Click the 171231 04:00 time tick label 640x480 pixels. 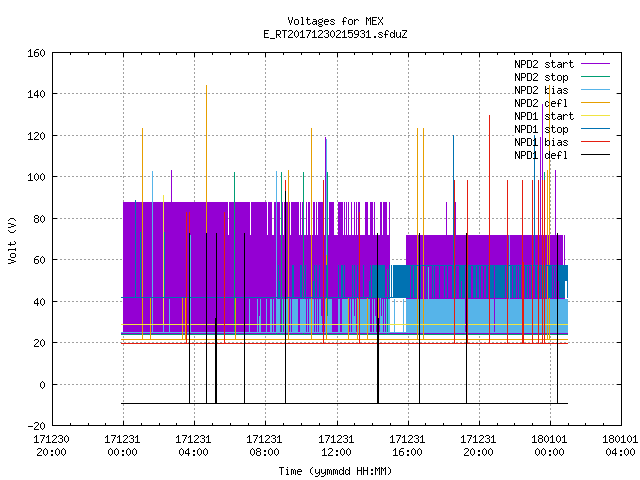(193, 446)
